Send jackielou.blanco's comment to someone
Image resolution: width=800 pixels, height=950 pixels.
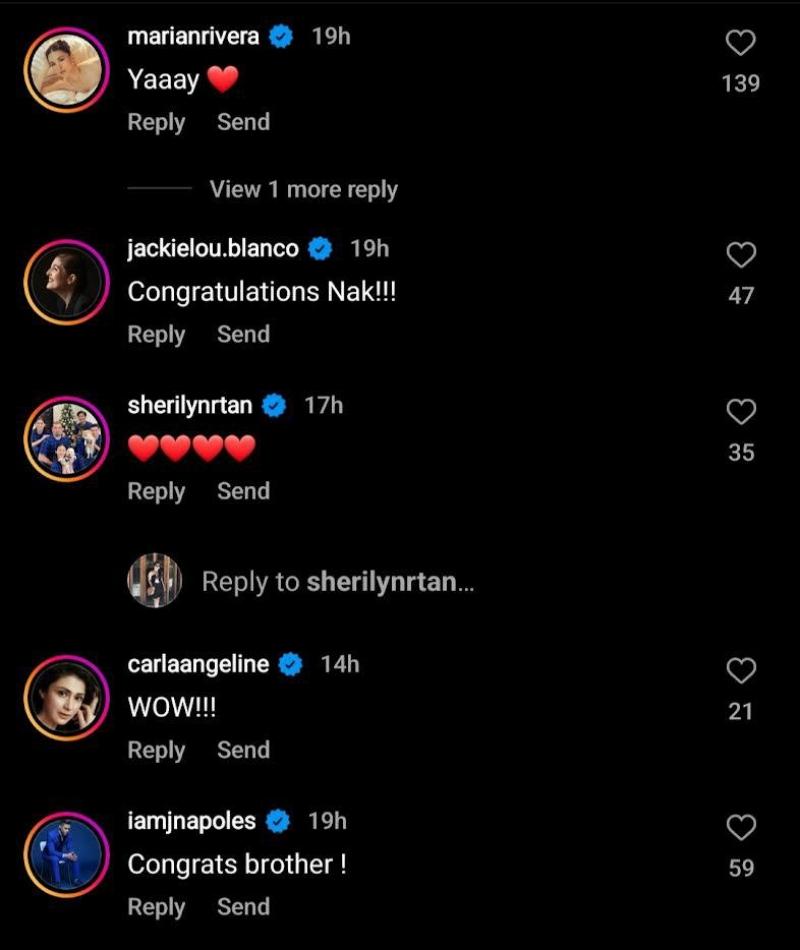click(243, 334)
